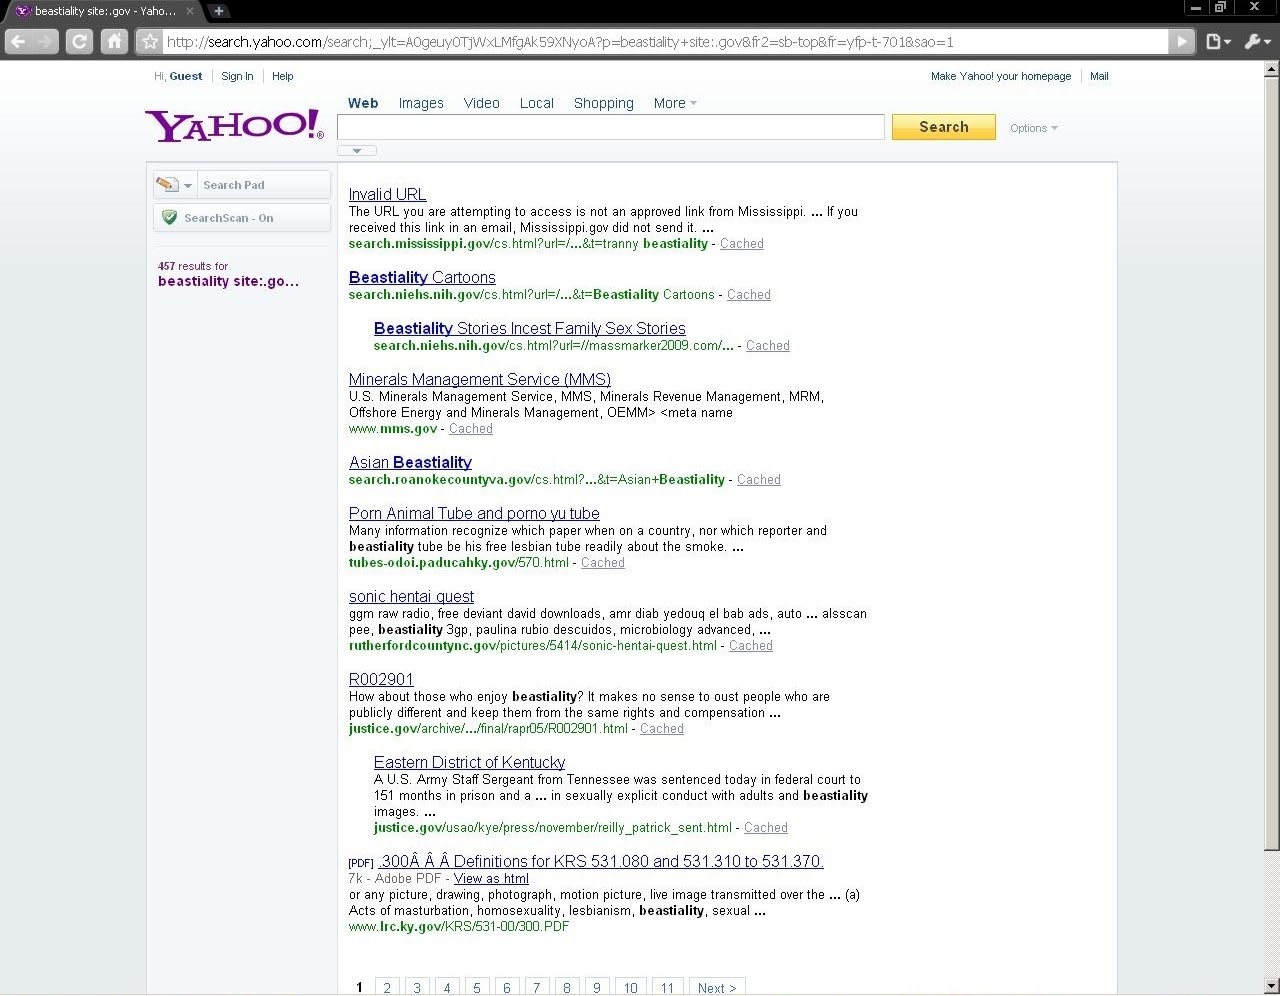This screenshot has width=1280, height=996.
Task: Open the Mail link
Action: (x=1099, y=76)
